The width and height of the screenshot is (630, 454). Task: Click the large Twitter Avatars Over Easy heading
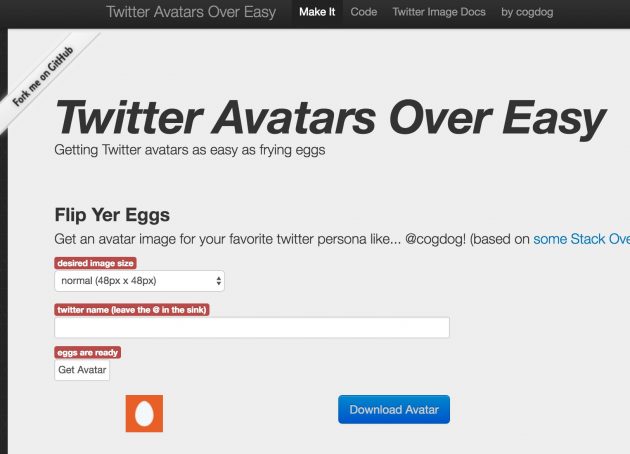(330, 118)
